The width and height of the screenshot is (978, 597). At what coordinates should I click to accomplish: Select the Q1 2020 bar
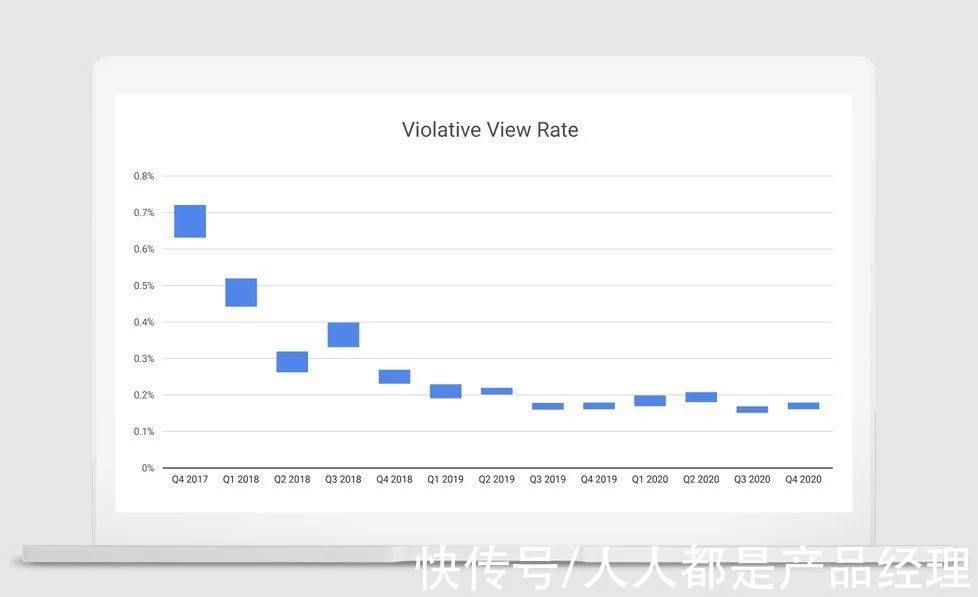[x=650, y=400]
